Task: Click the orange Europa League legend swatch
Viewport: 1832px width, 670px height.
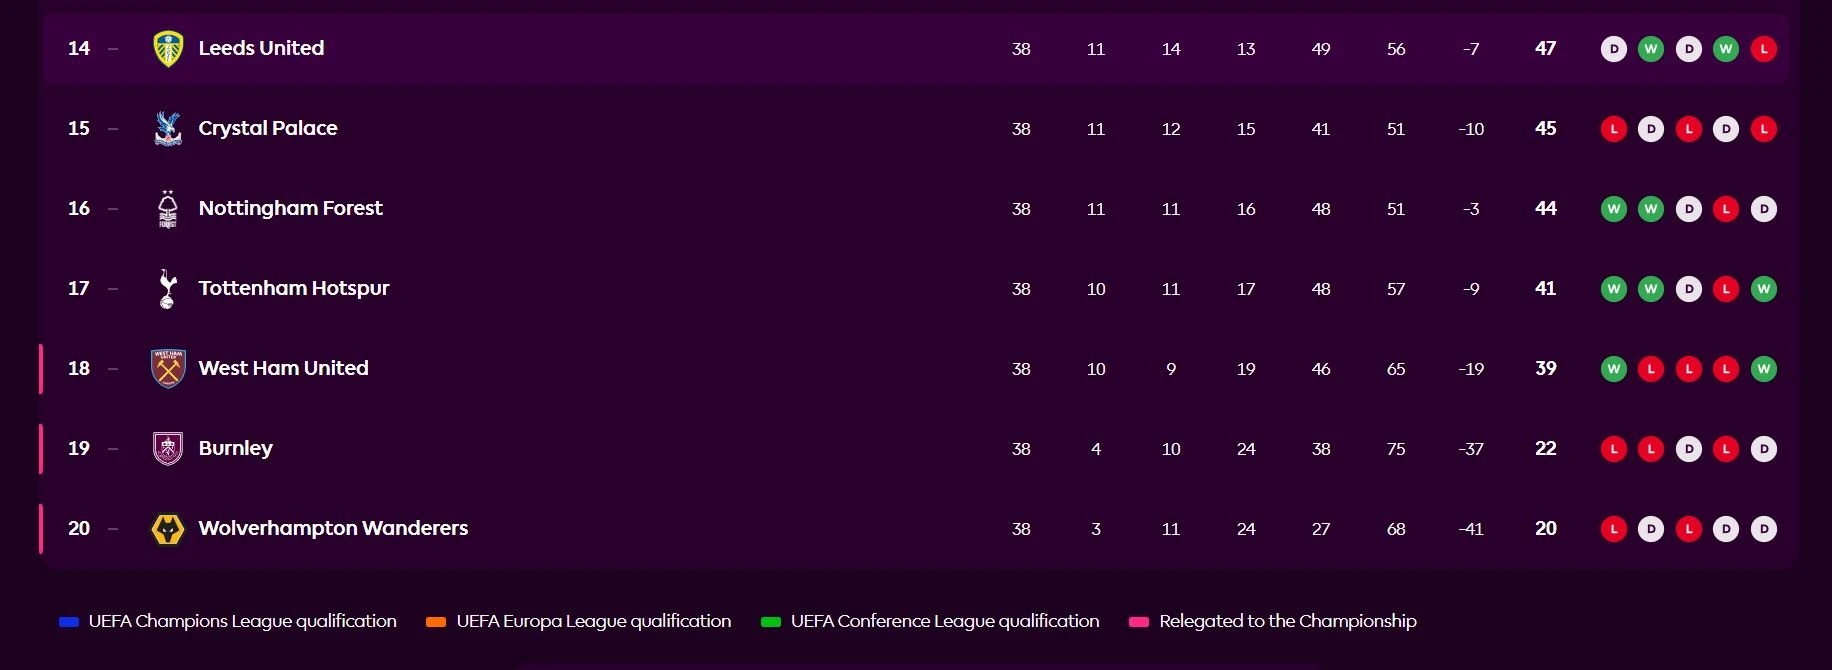Action: pyautogui.click(x=436, y=622)
